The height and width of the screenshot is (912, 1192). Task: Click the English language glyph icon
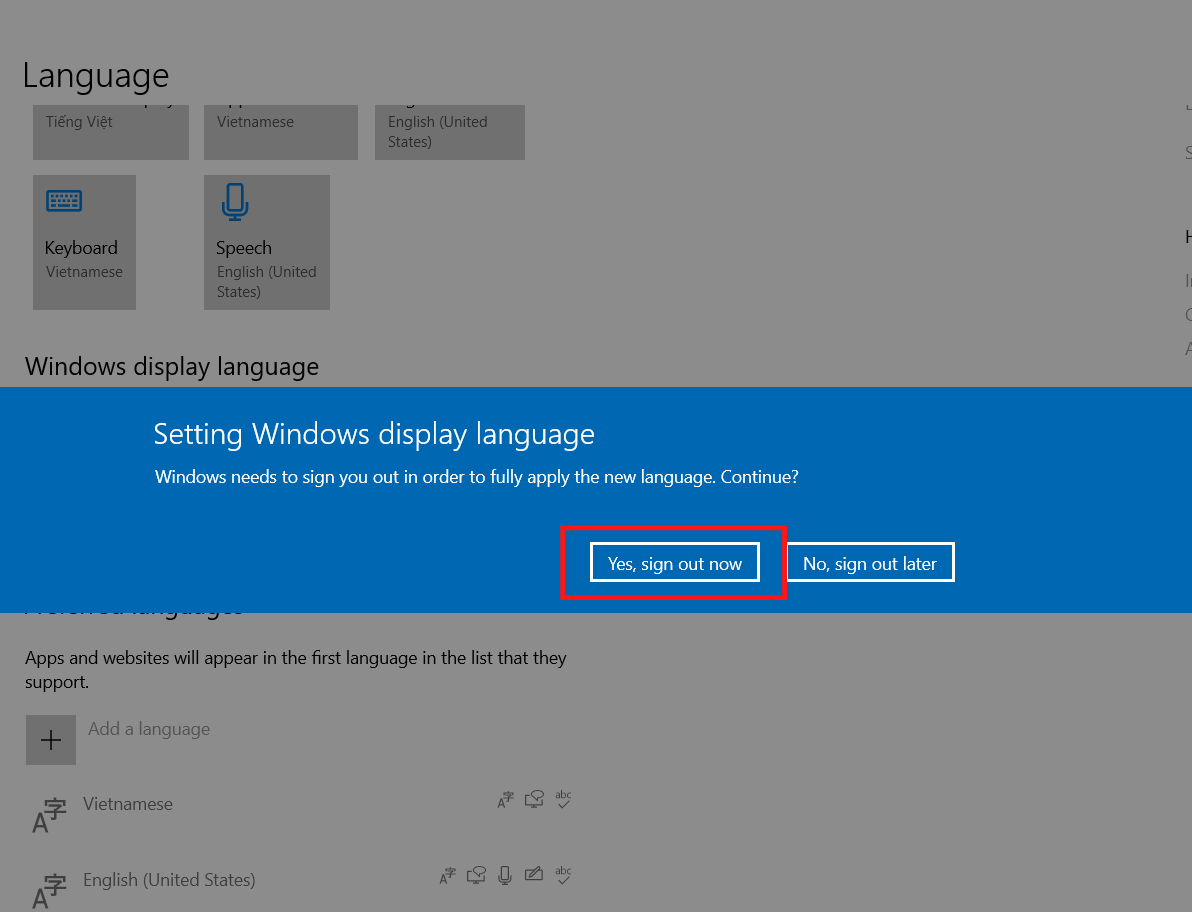click(x=49, y=891)
